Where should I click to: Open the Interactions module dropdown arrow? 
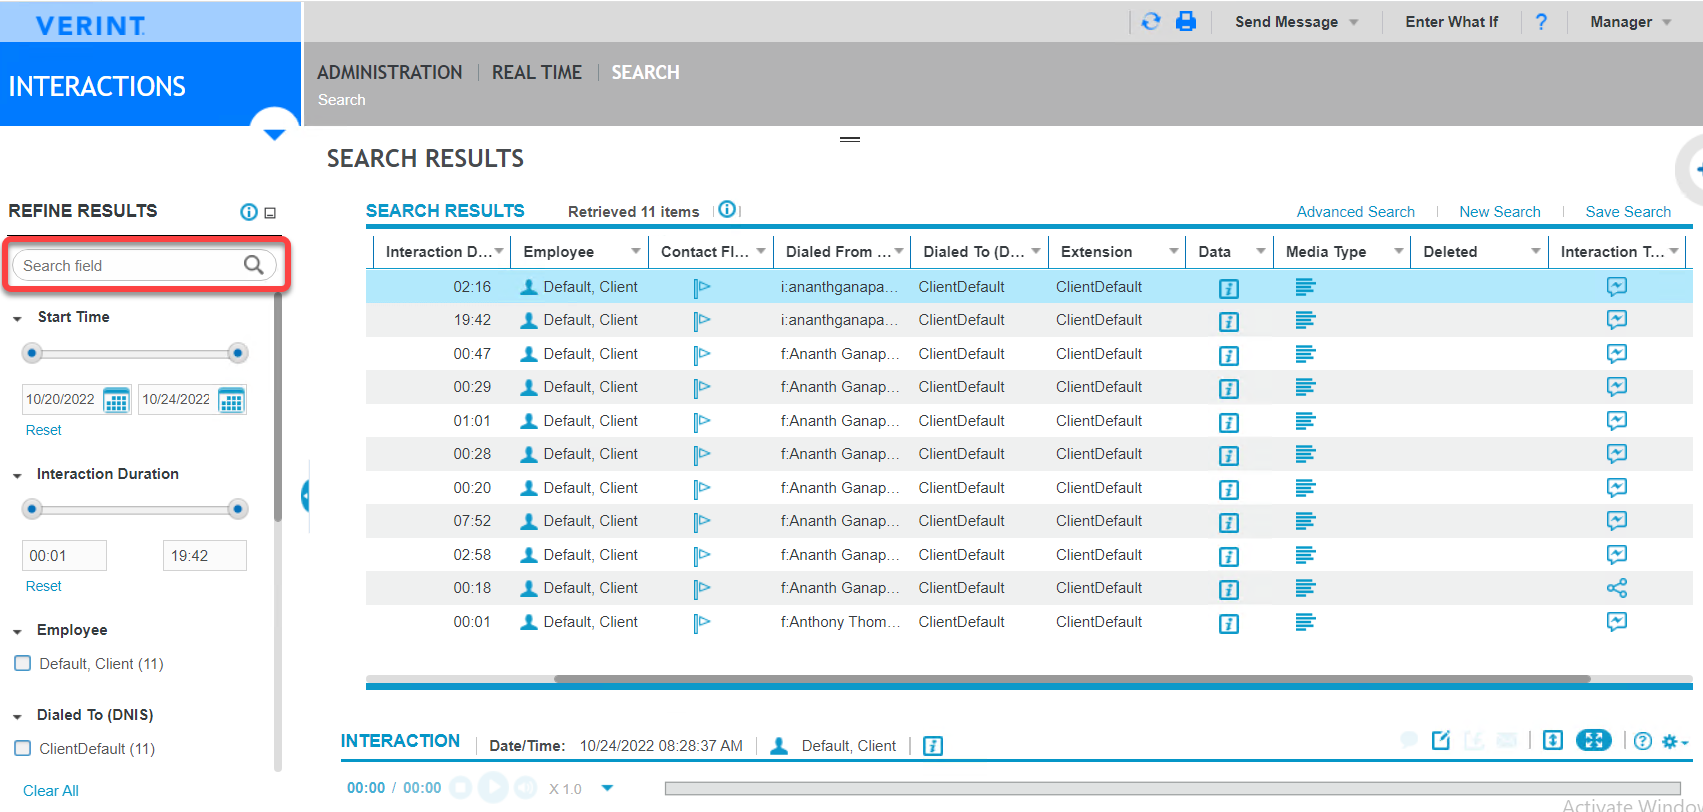[274, 133]
